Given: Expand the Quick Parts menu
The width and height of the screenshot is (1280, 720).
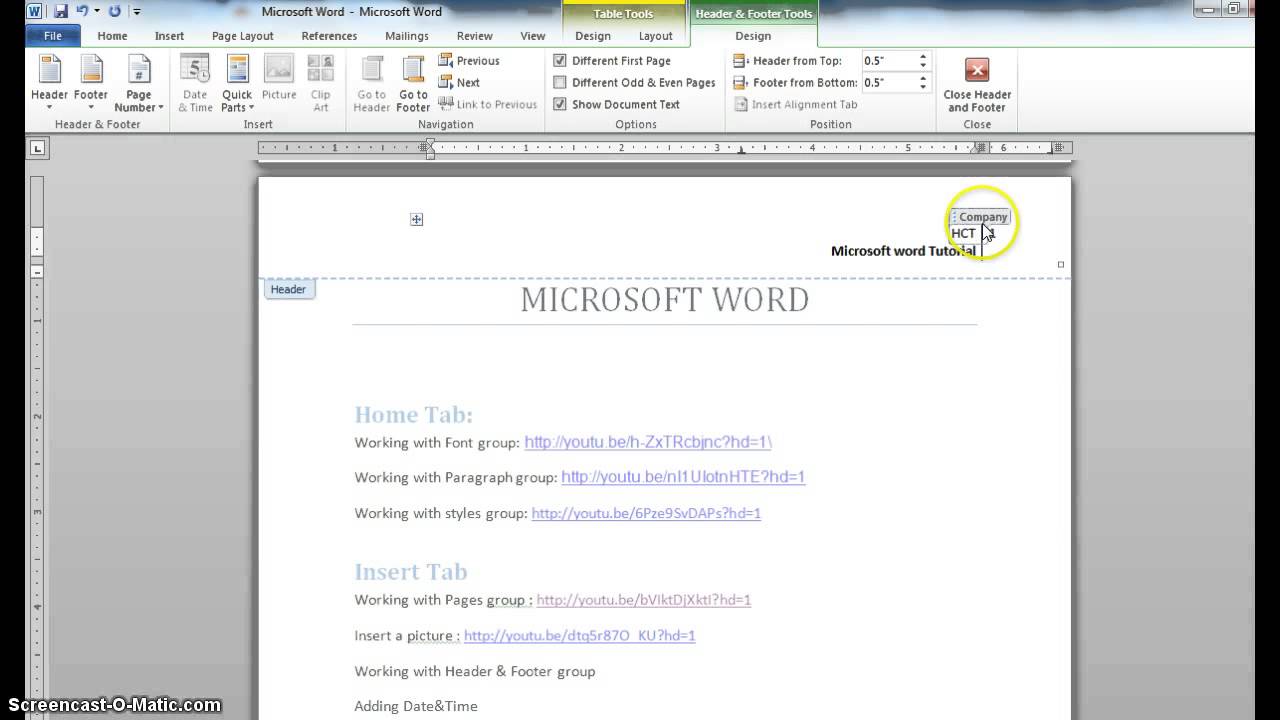Looking at the screenshot, I should (x=237, y=84).
